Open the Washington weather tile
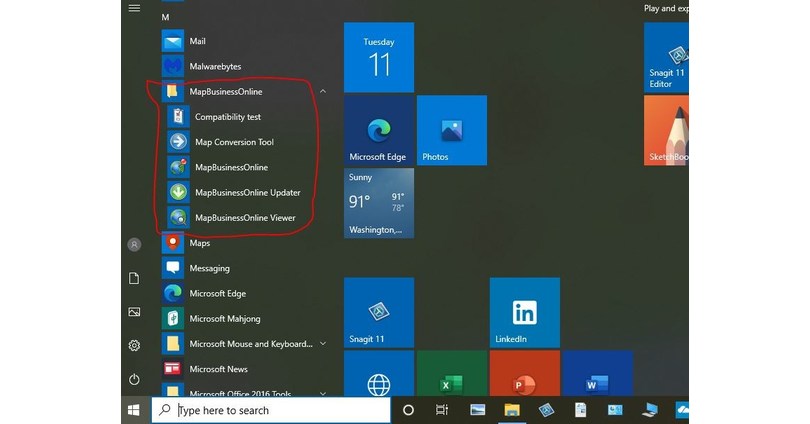 coord(378,203)
